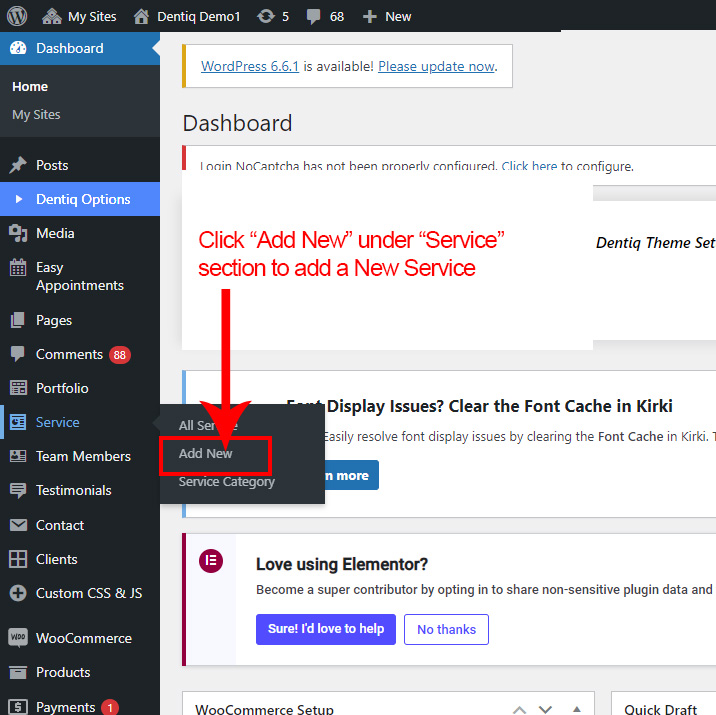The image size is (716, 715).
Task: Click the WooCommerce icon in sidebar
Action: tap(18, 638)
